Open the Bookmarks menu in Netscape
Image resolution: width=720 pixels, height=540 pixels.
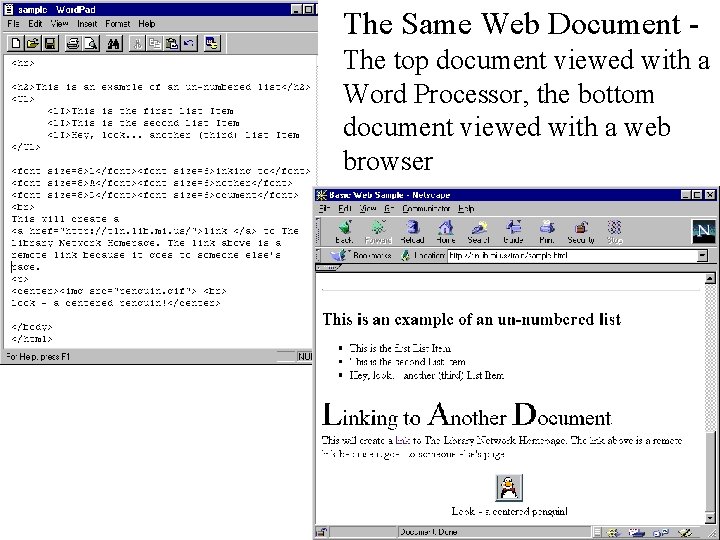click(x=361, y=255)
